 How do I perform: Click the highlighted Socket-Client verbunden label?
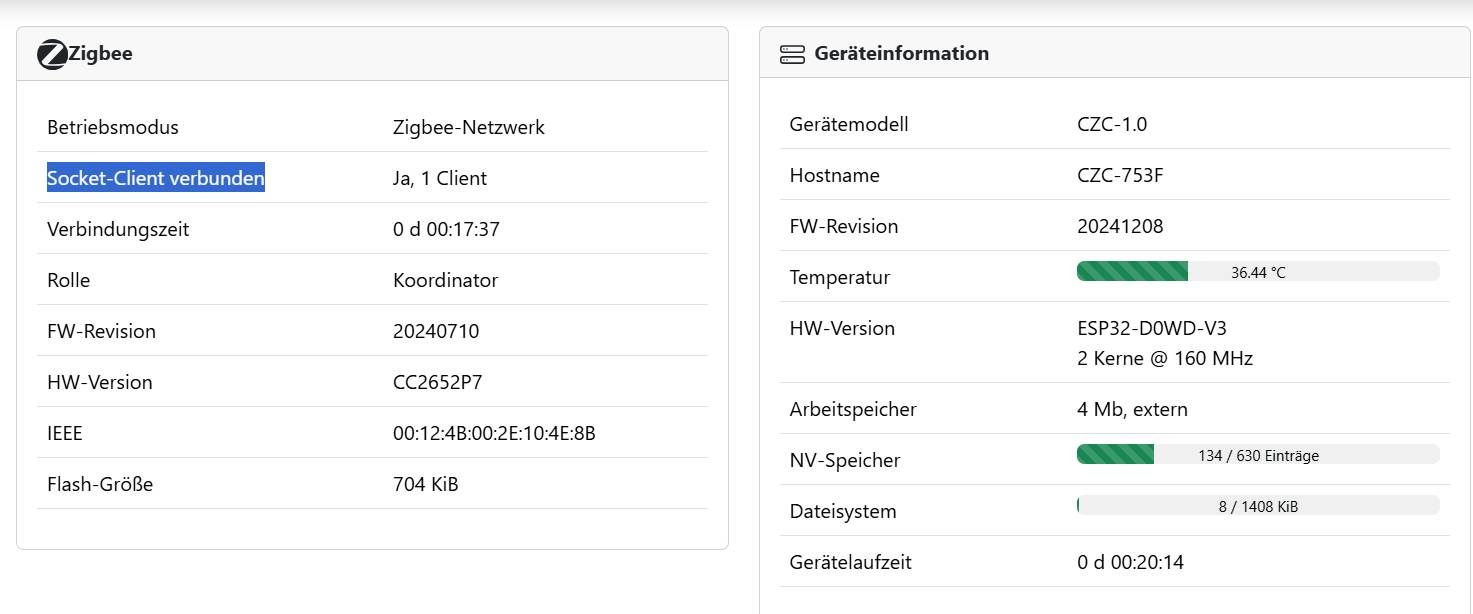pos(156,178)
